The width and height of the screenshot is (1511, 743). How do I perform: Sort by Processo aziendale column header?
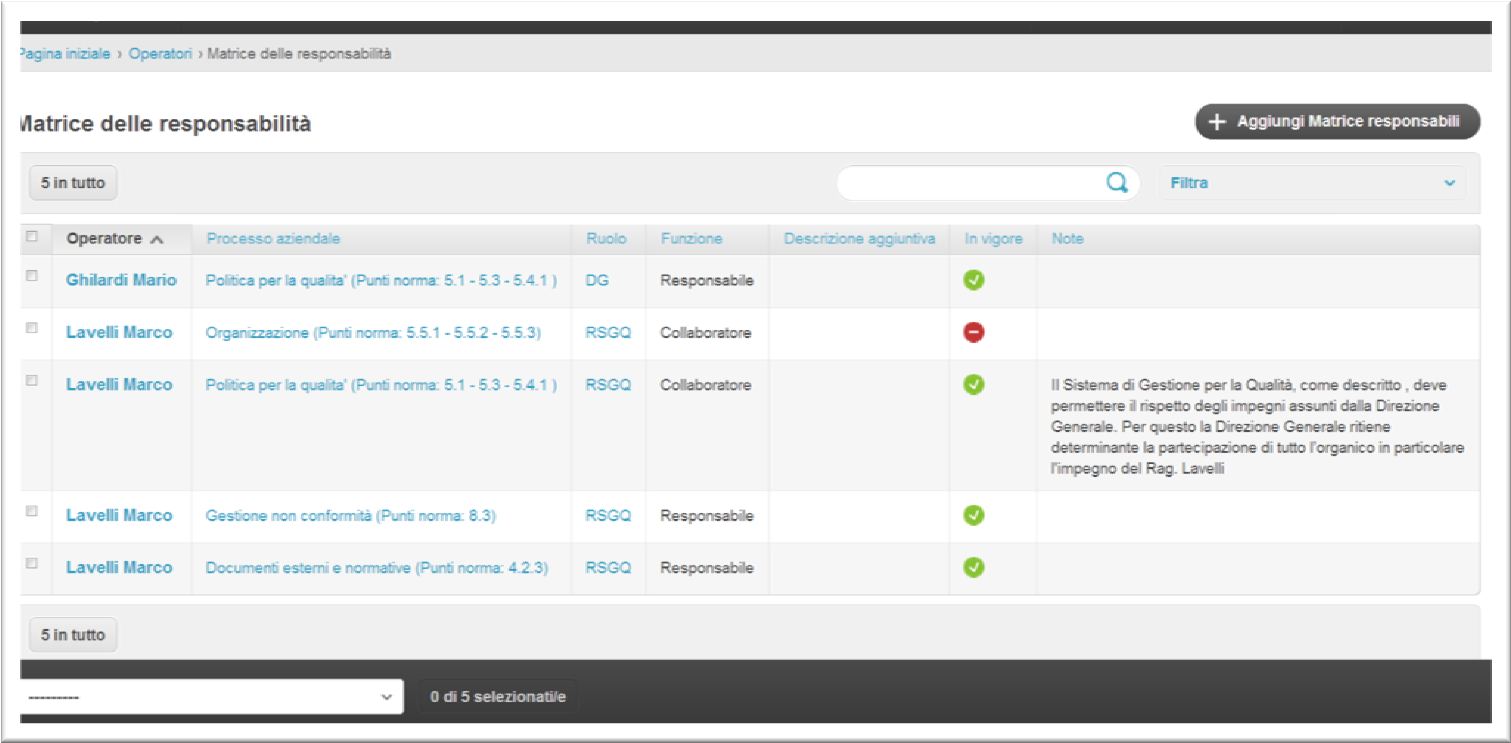pos(273,239)
